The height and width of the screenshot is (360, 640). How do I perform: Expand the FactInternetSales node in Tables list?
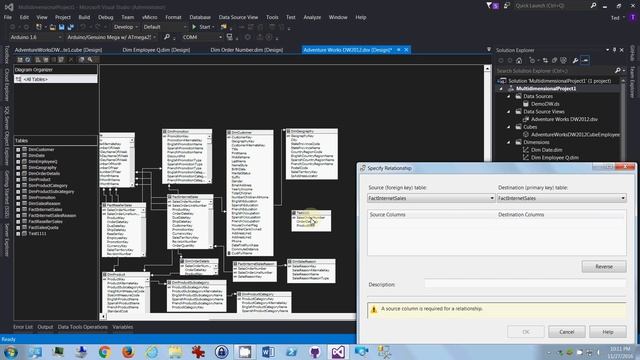[x=18, y=209]
